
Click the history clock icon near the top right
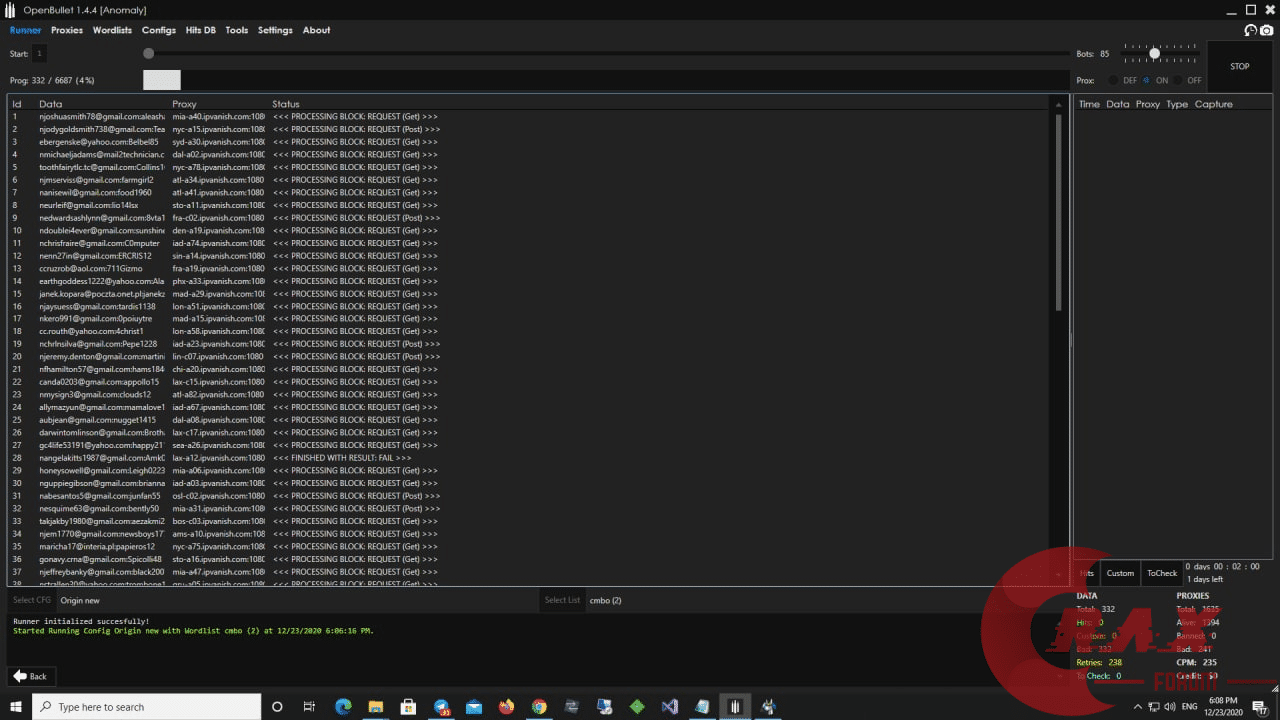(1250, 30)
